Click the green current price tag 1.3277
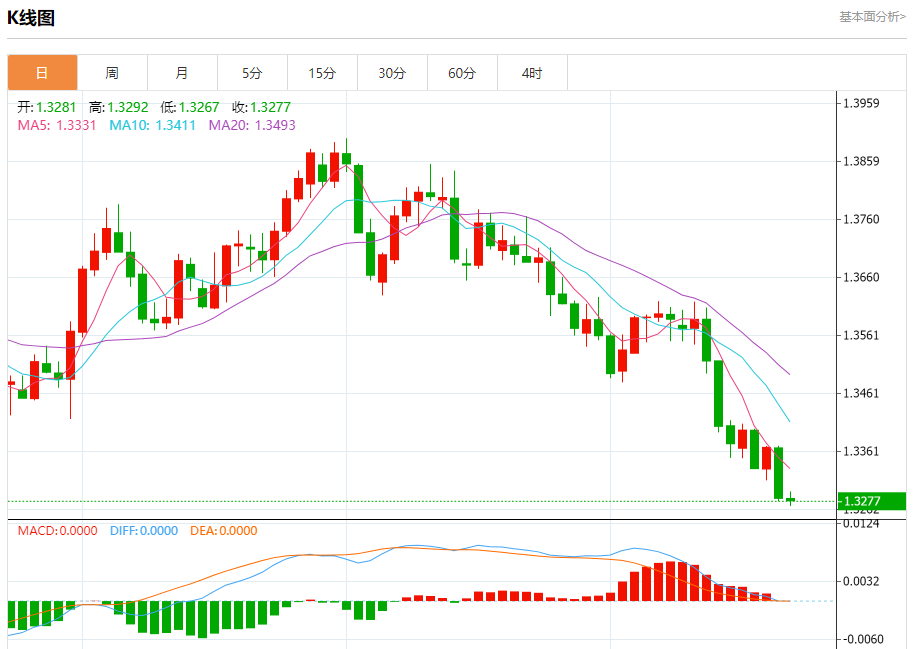 click(872, 501)
